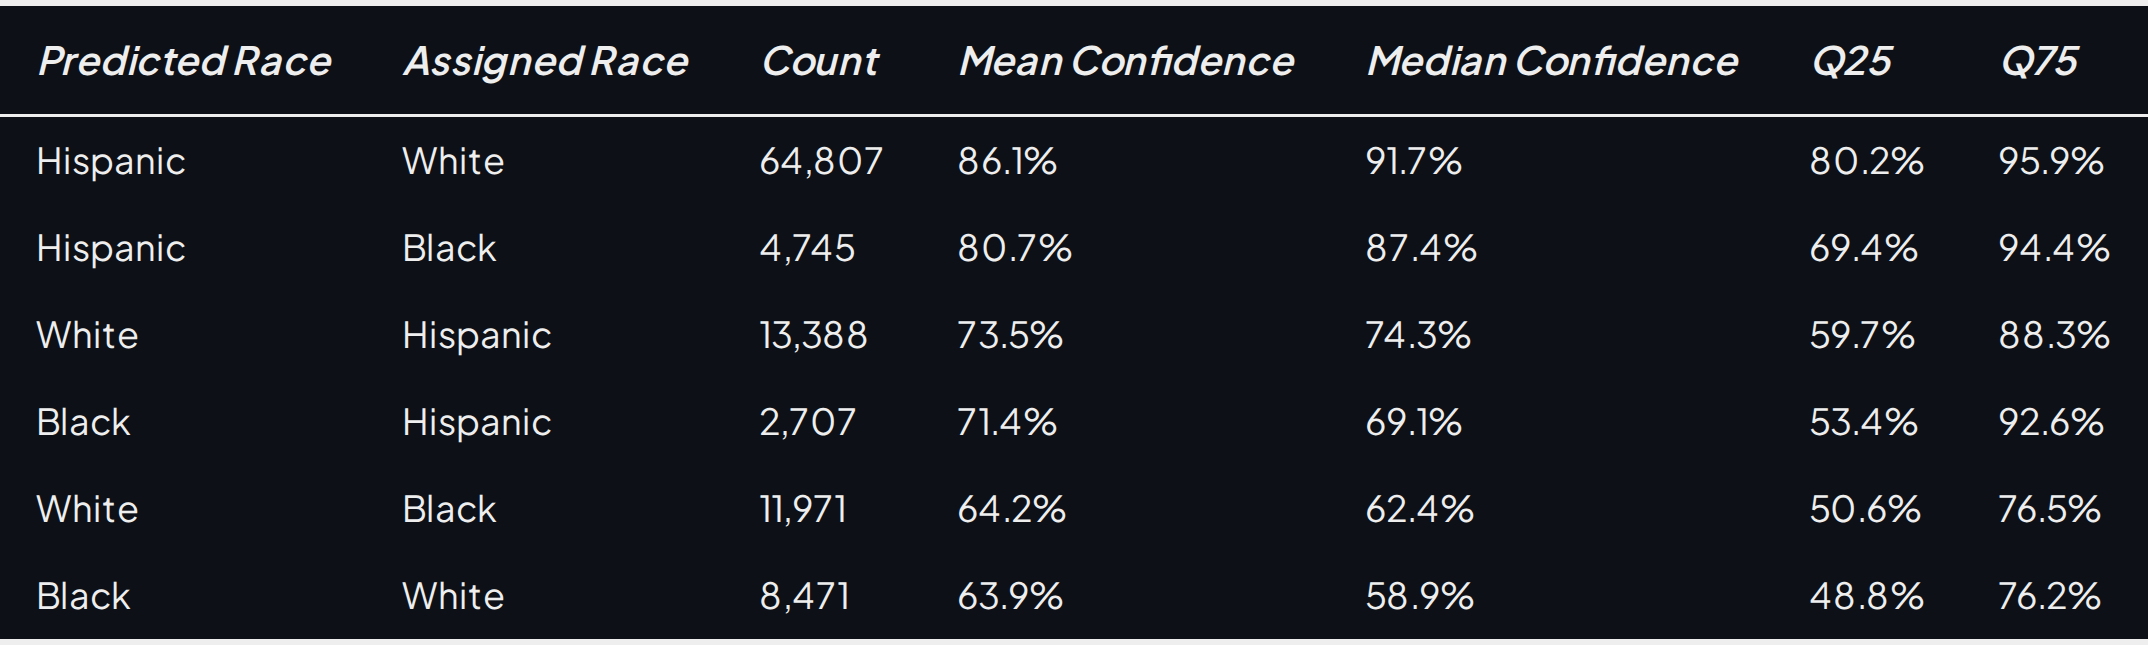Viewport: 2148px width, 645px height.
Task: Select the 13,388 count value
Action: pyautogui.click(x=814, y=335)
